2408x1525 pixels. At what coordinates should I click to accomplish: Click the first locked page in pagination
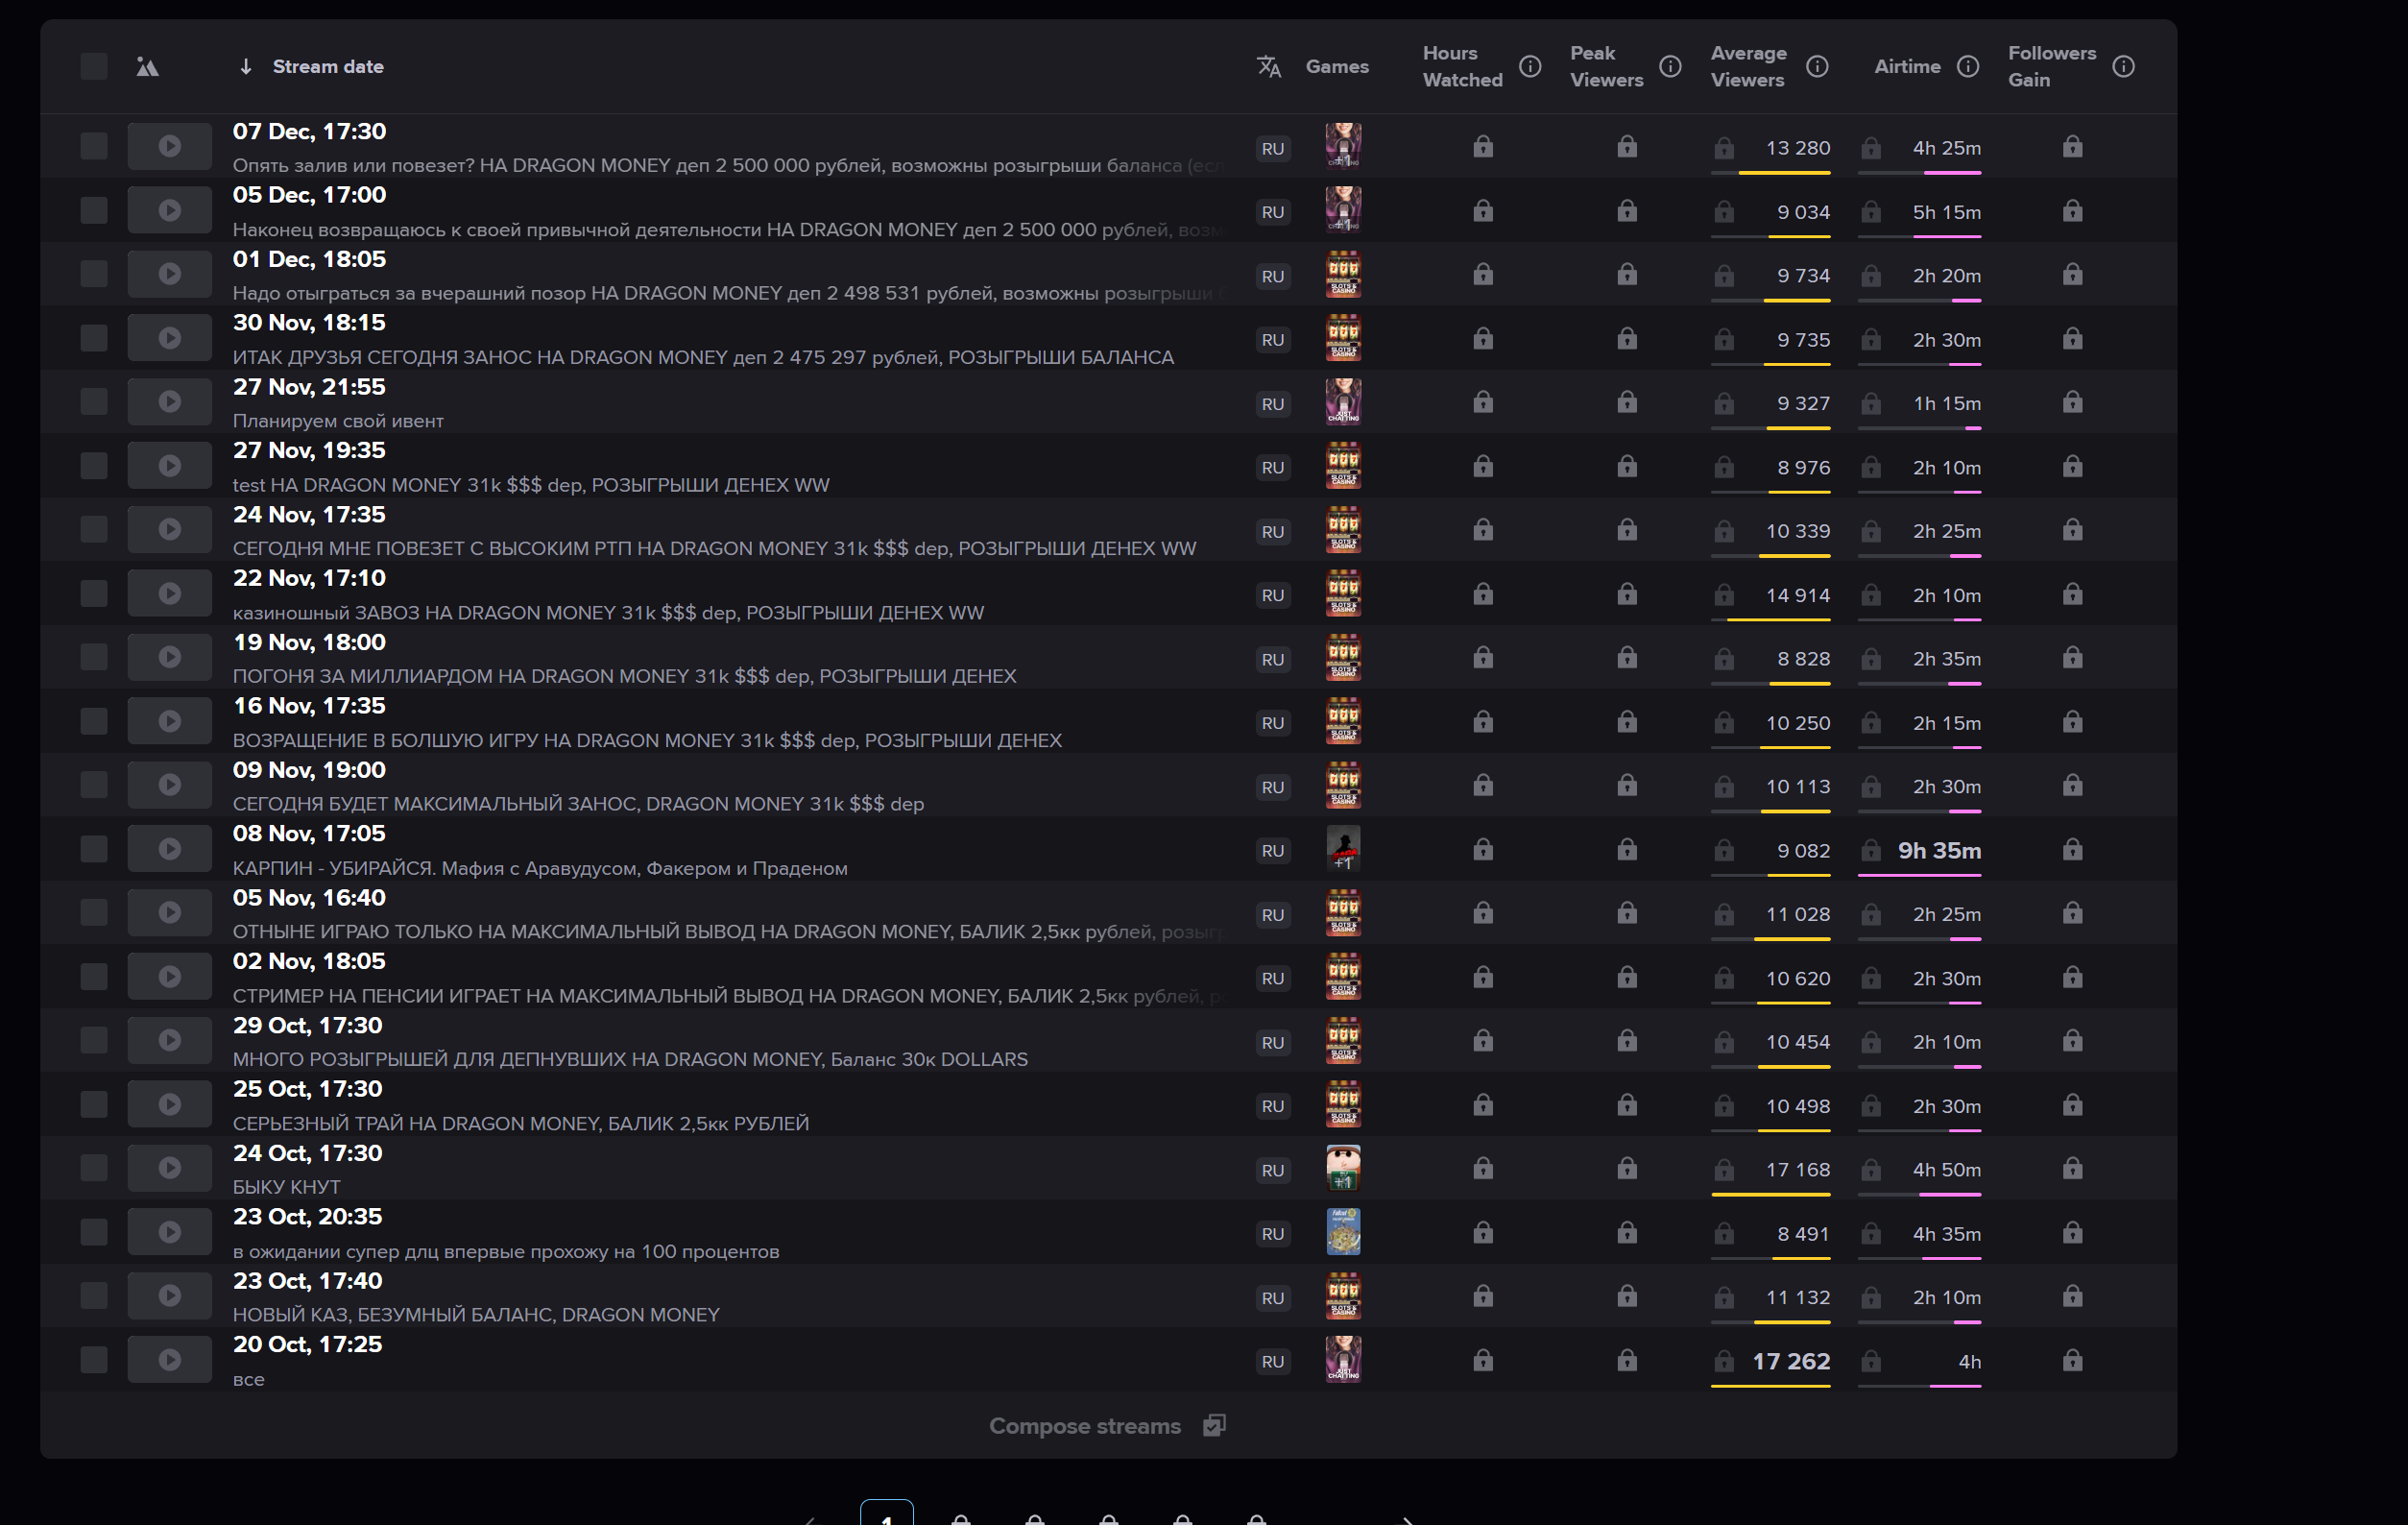960,1517
